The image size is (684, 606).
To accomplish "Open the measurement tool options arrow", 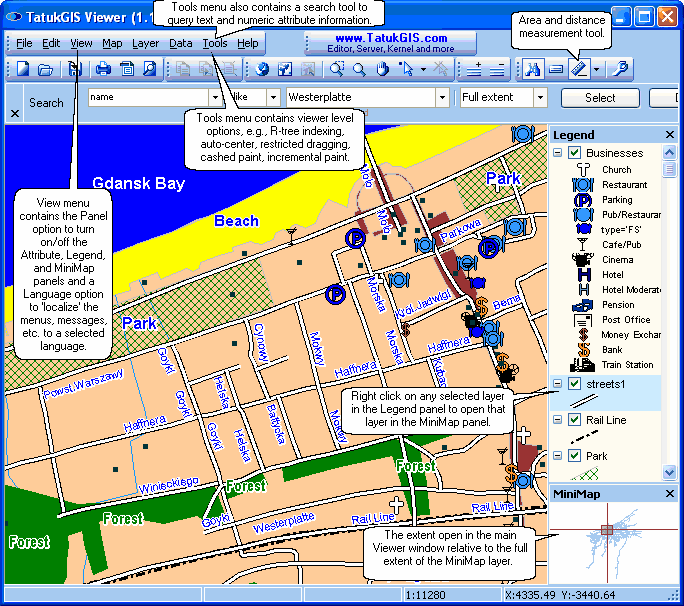I will click(596, 69).
